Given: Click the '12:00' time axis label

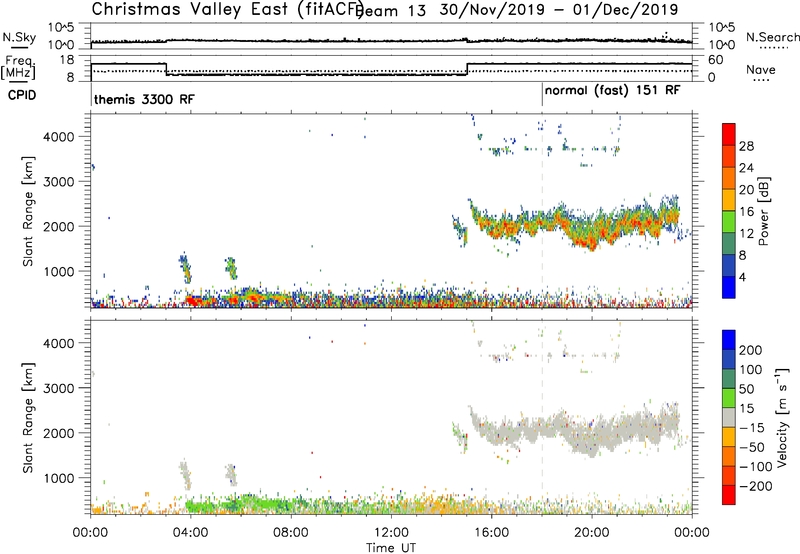Looking at the screenshot, I should (x=391, y=533).
